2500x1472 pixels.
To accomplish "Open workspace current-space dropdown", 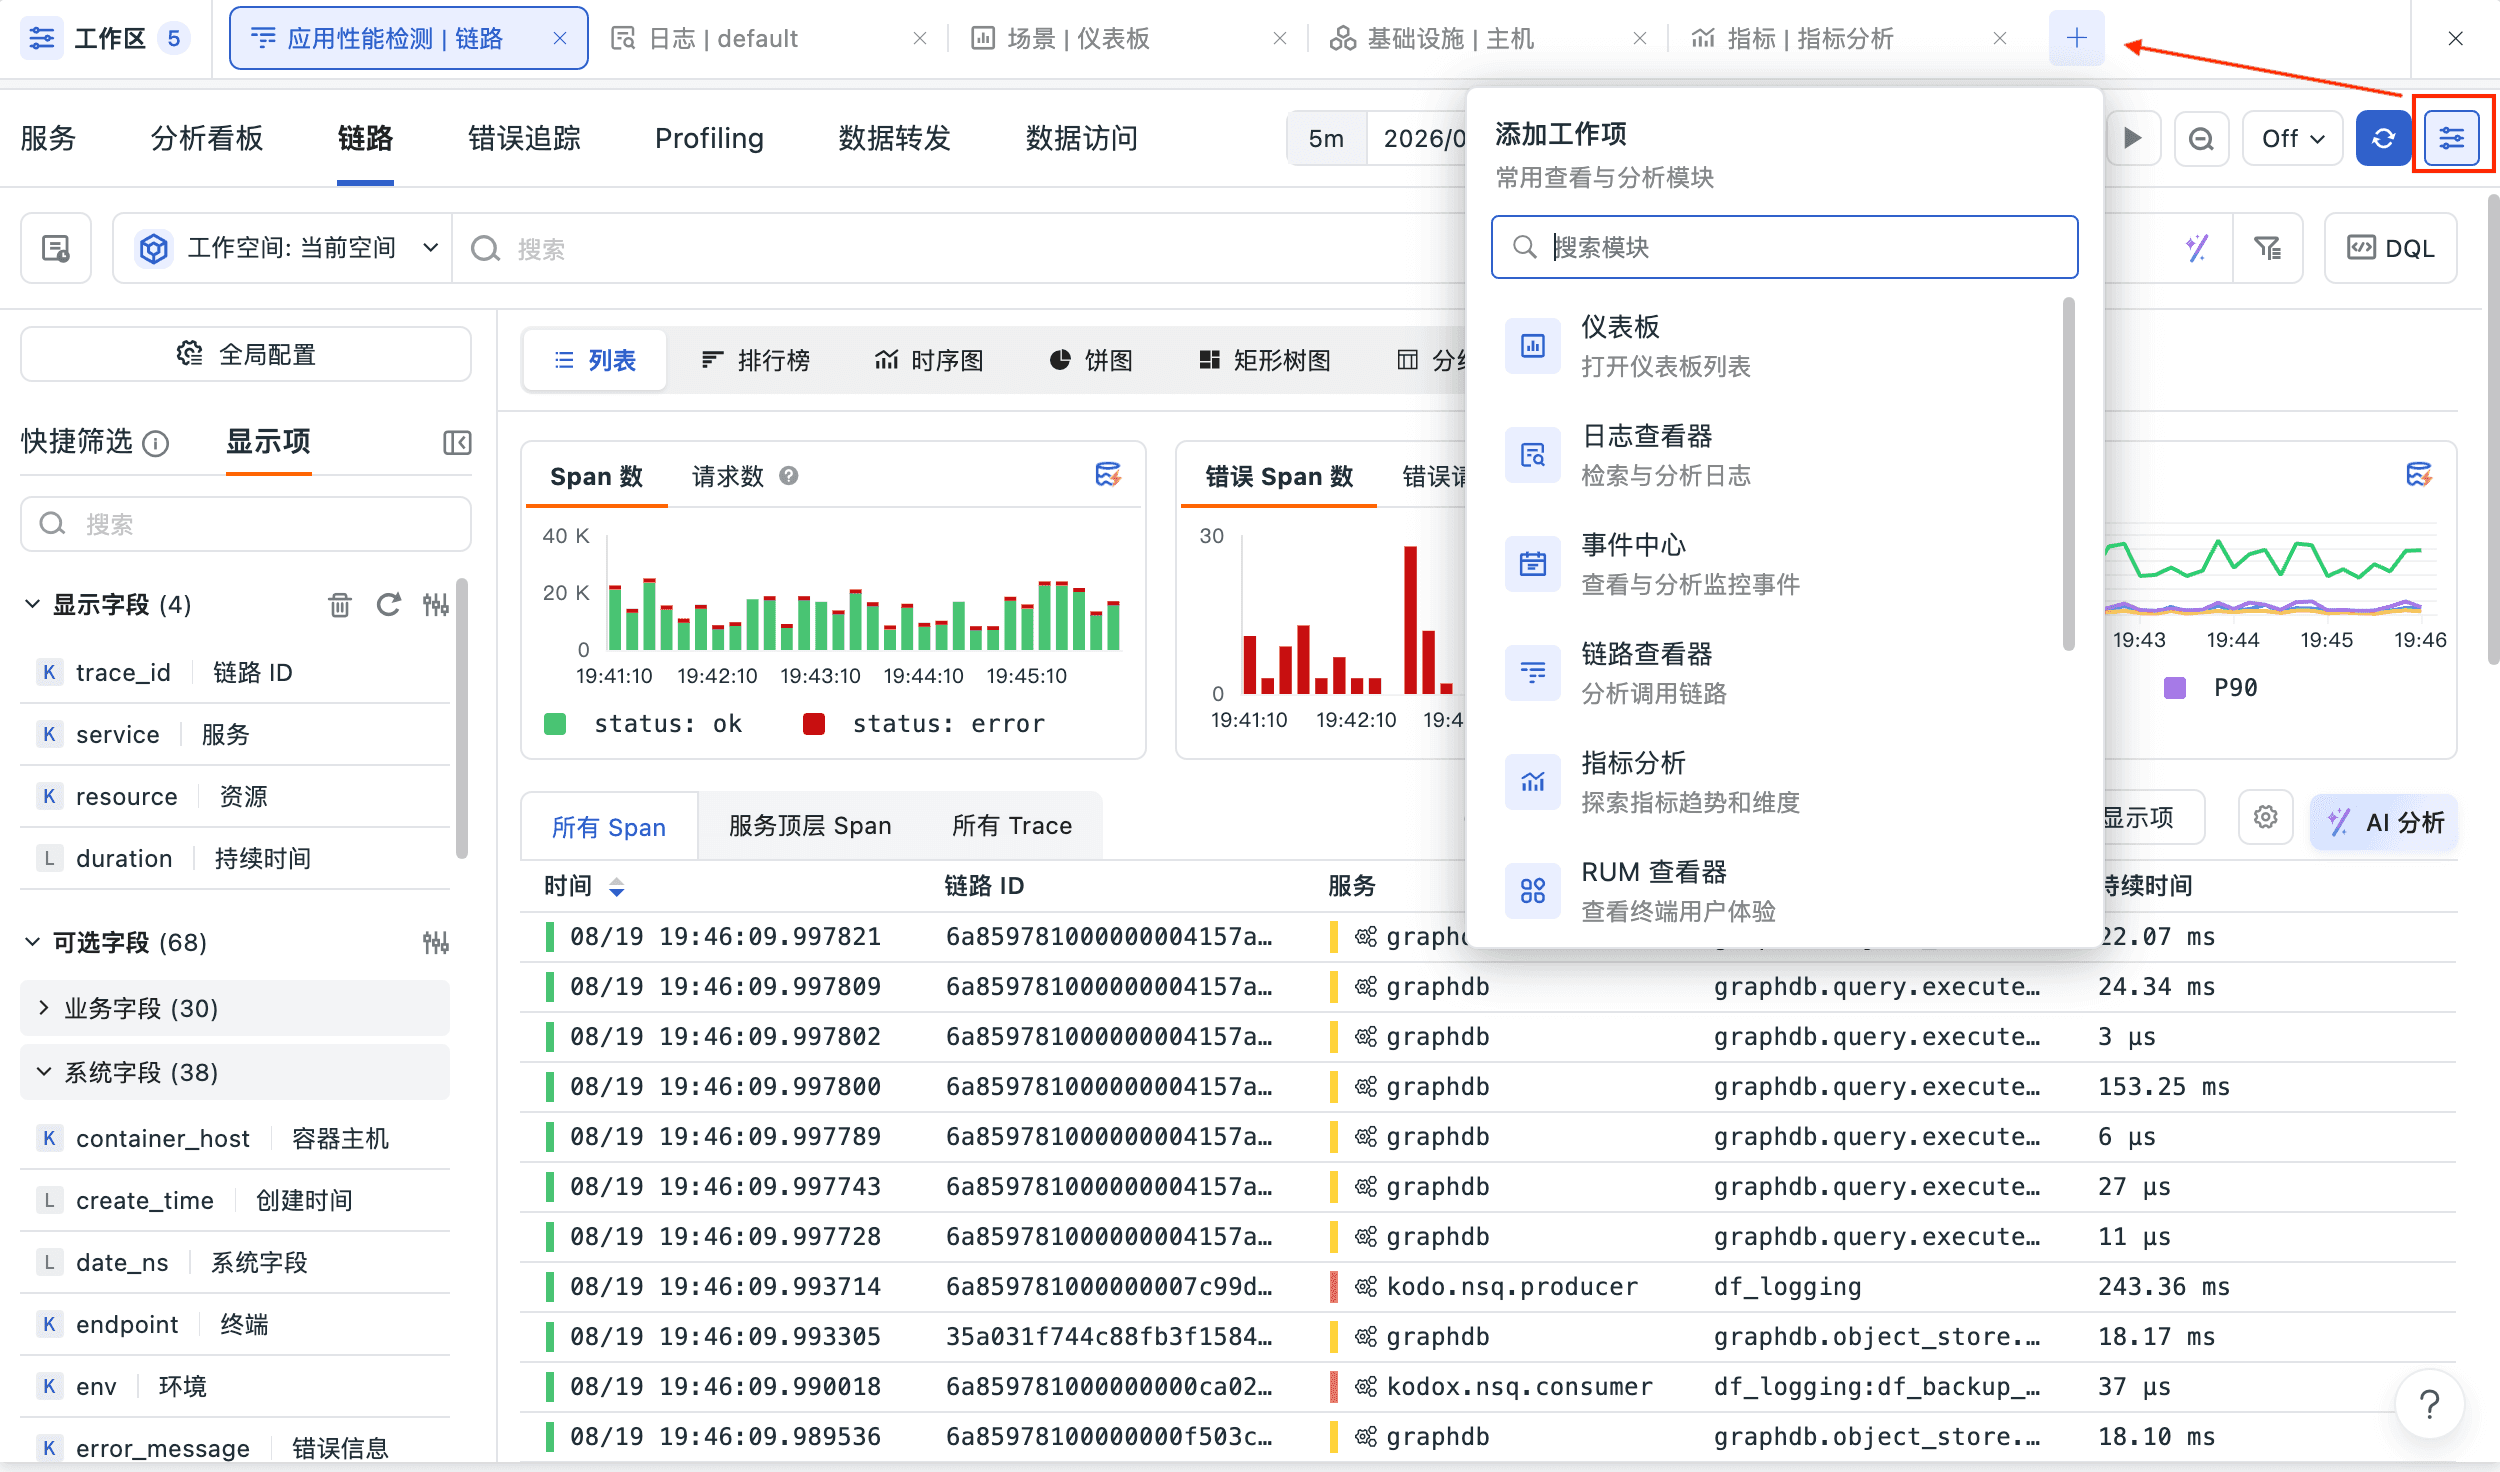I will point(284,248).
